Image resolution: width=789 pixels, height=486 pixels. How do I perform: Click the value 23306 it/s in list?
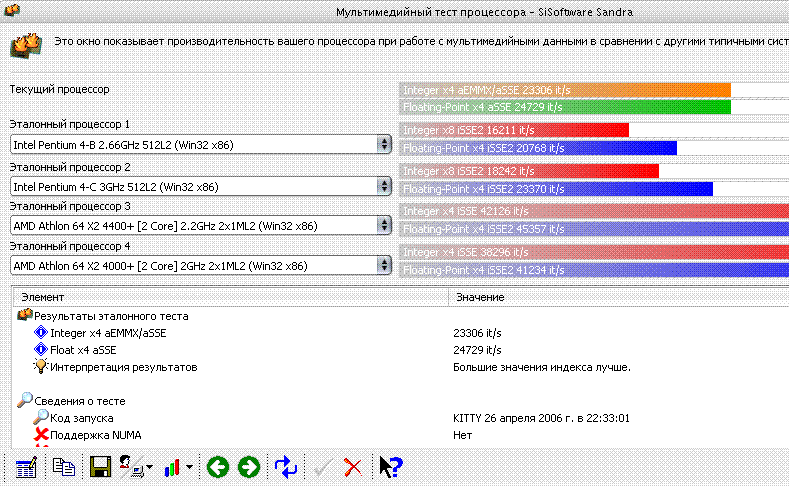coord(477,333)
